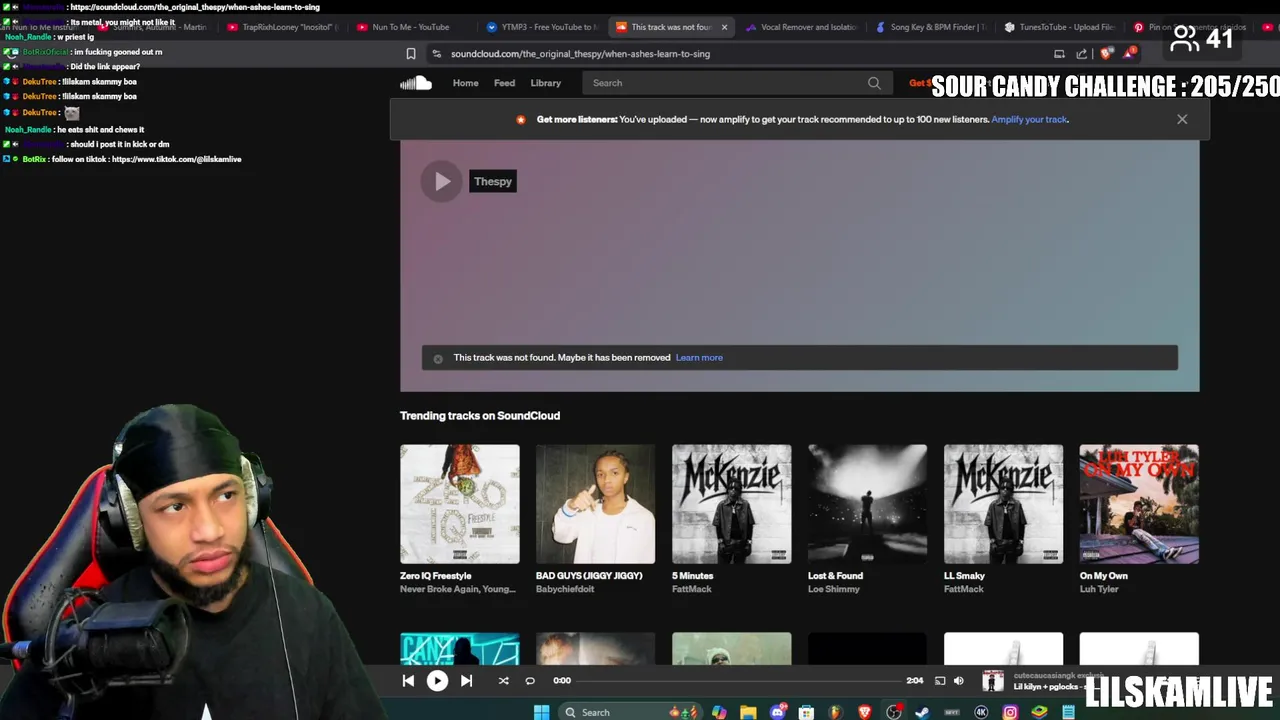Mute the player volume icon

[959, 681]
